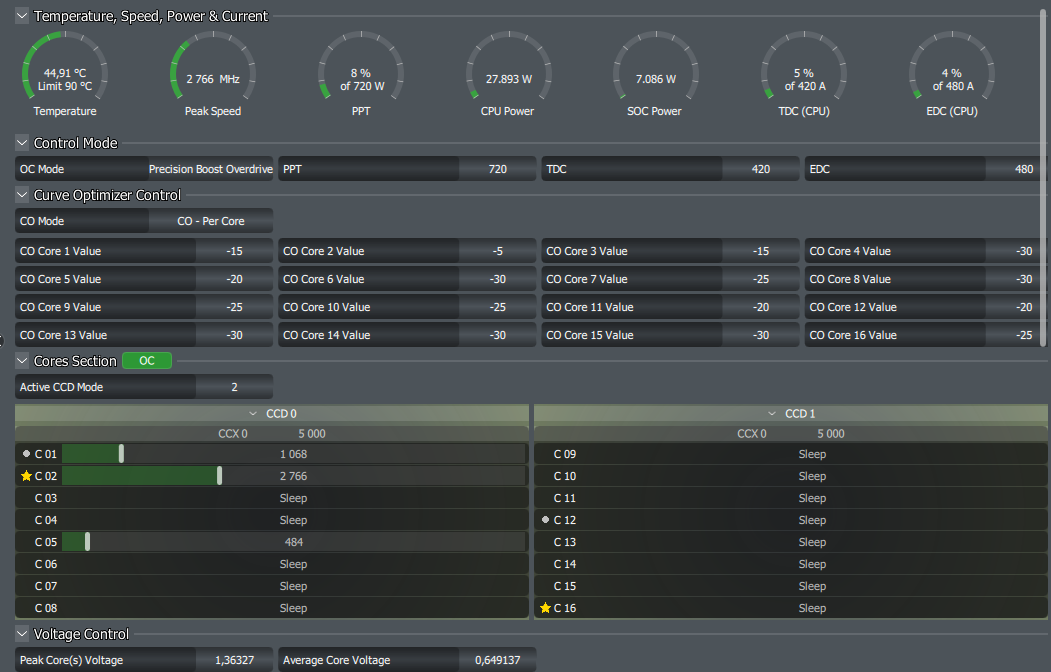Edit the CO Core 15 Value field

coord(761,335)
